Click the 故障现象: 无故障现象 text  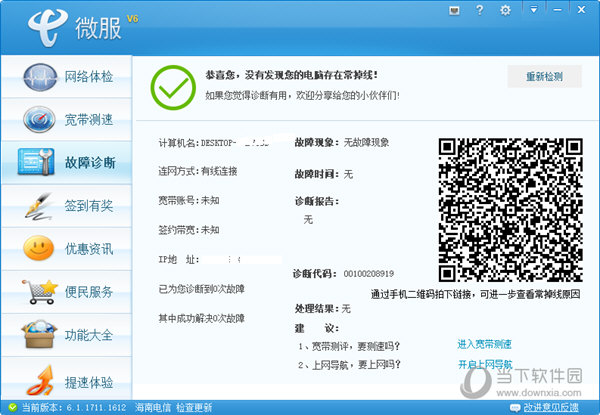[342, 142]
